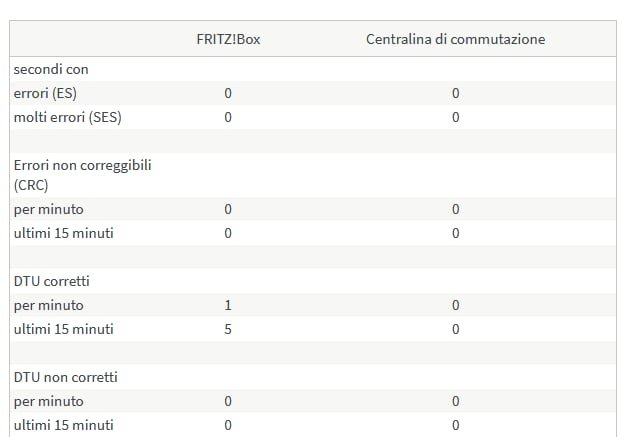Click per minuto label under DTU non corretti
This screenshot has width=622, height=437.
point(48,401)
